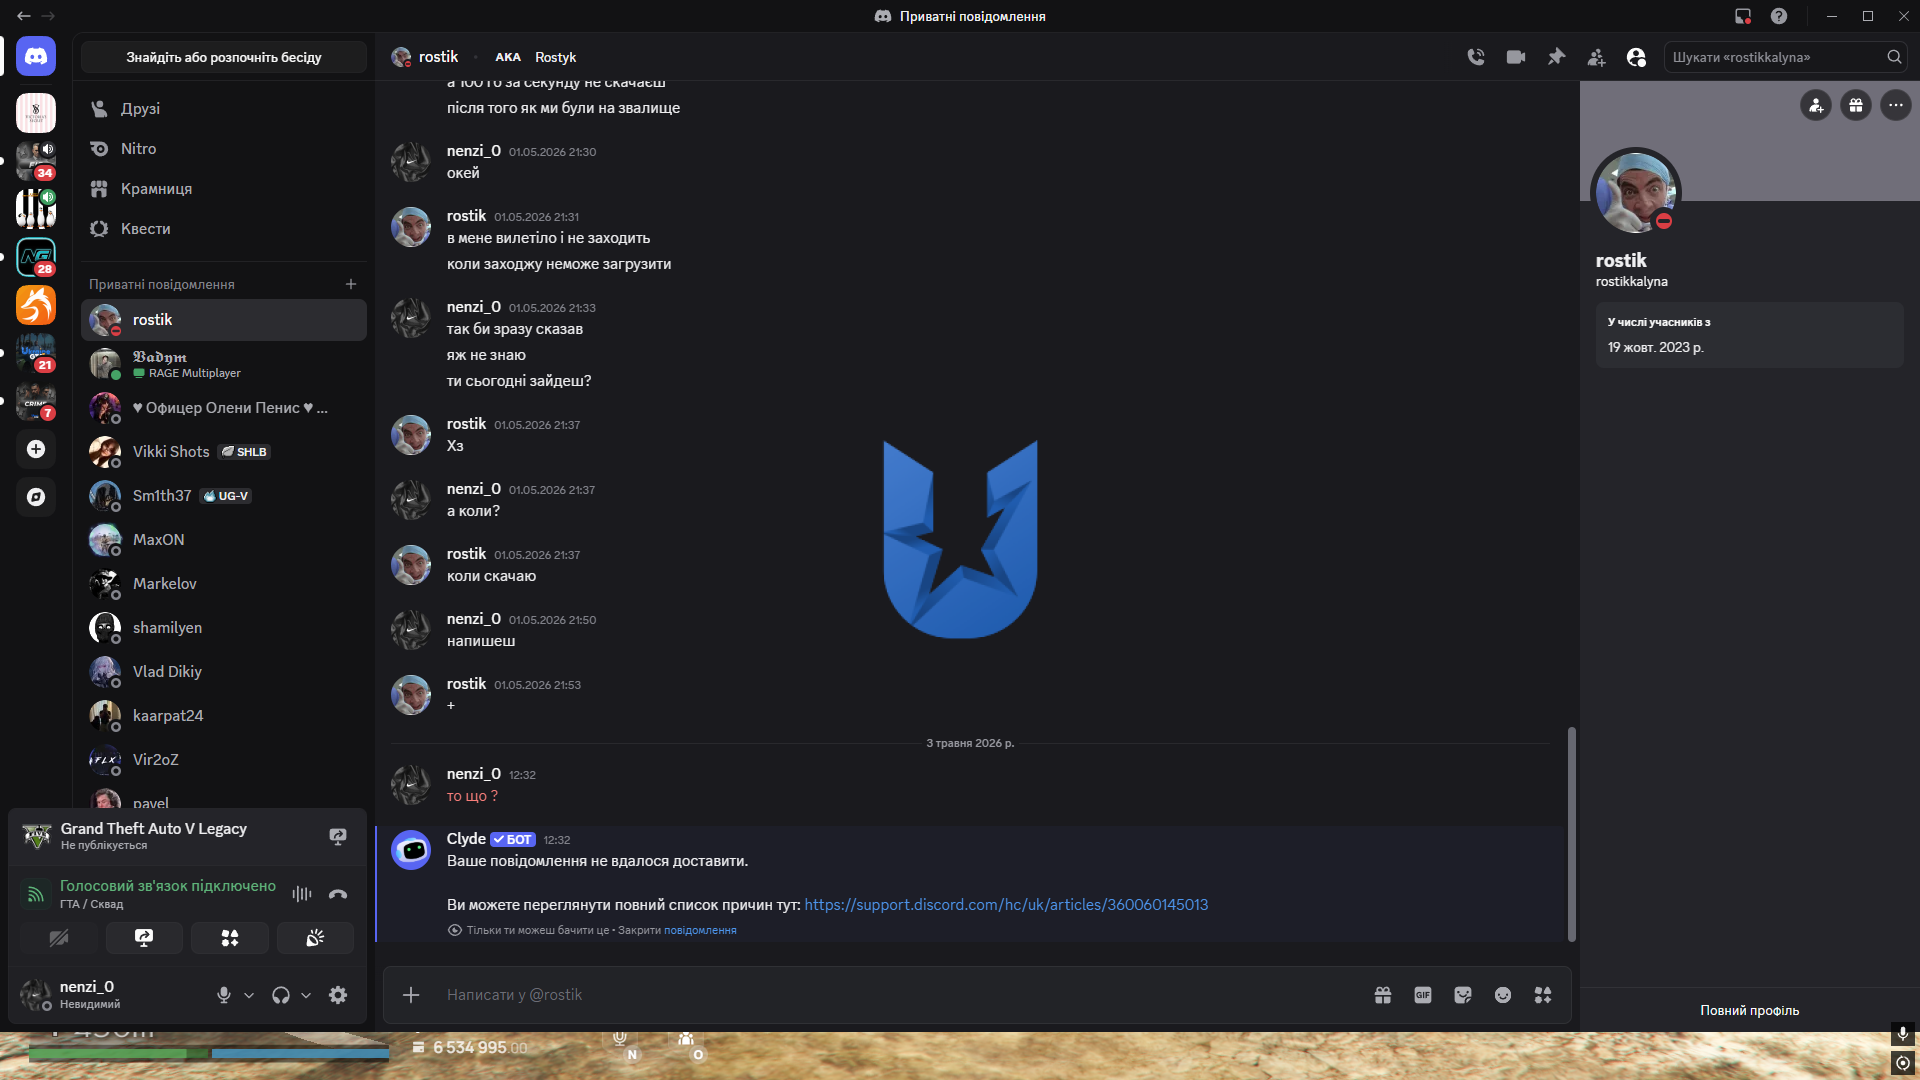The width and height of the screenshot is (1920, 1080).
Task: Stream Grand Theft Auto V Legacy
Action: point(338,836)
